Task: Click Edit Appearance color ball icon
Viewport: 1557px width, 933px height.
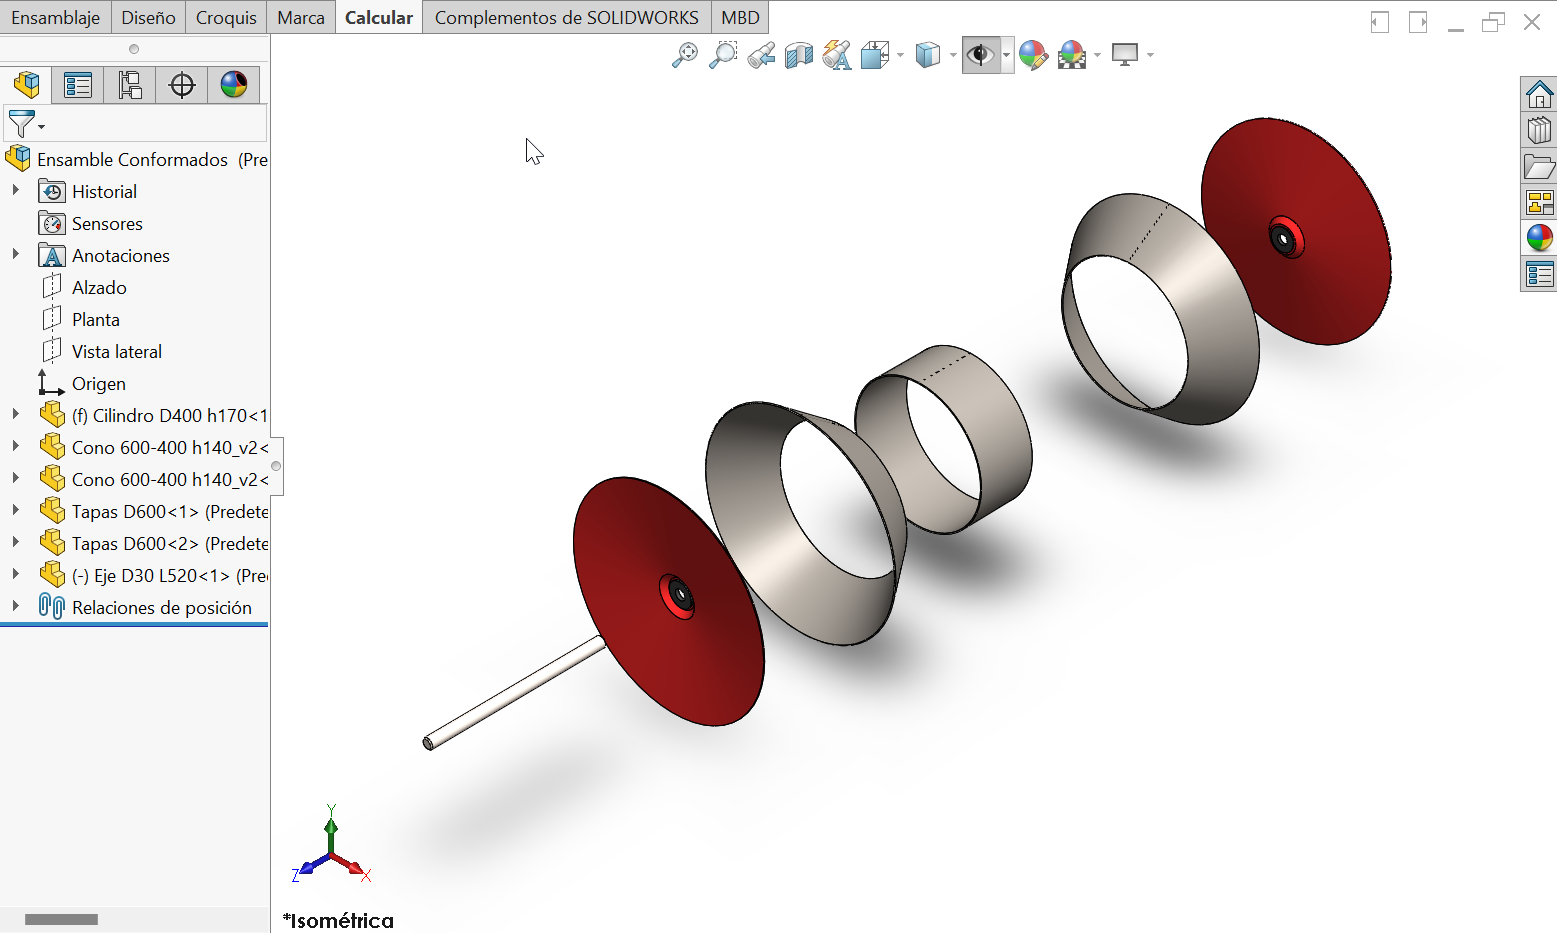Action: tap(1034, 55)
